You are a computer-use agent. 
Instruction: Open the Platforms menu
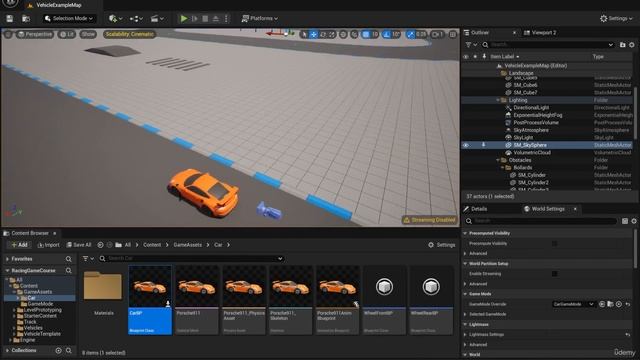pyautogui.click(x=260, y=18)
